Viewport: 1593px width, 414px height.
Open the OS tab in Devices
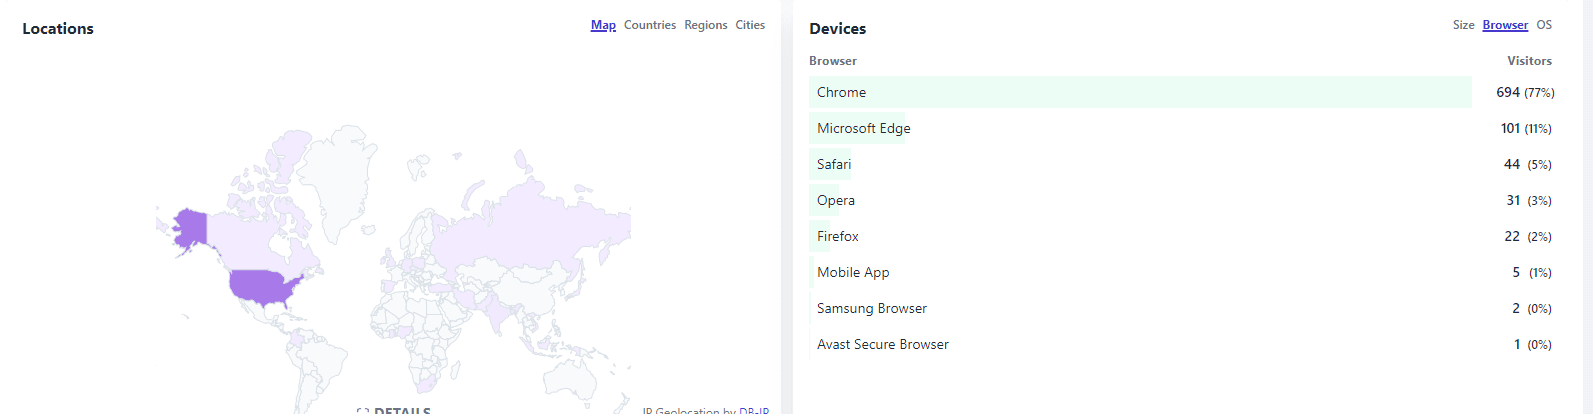(x=1544, y=25)
